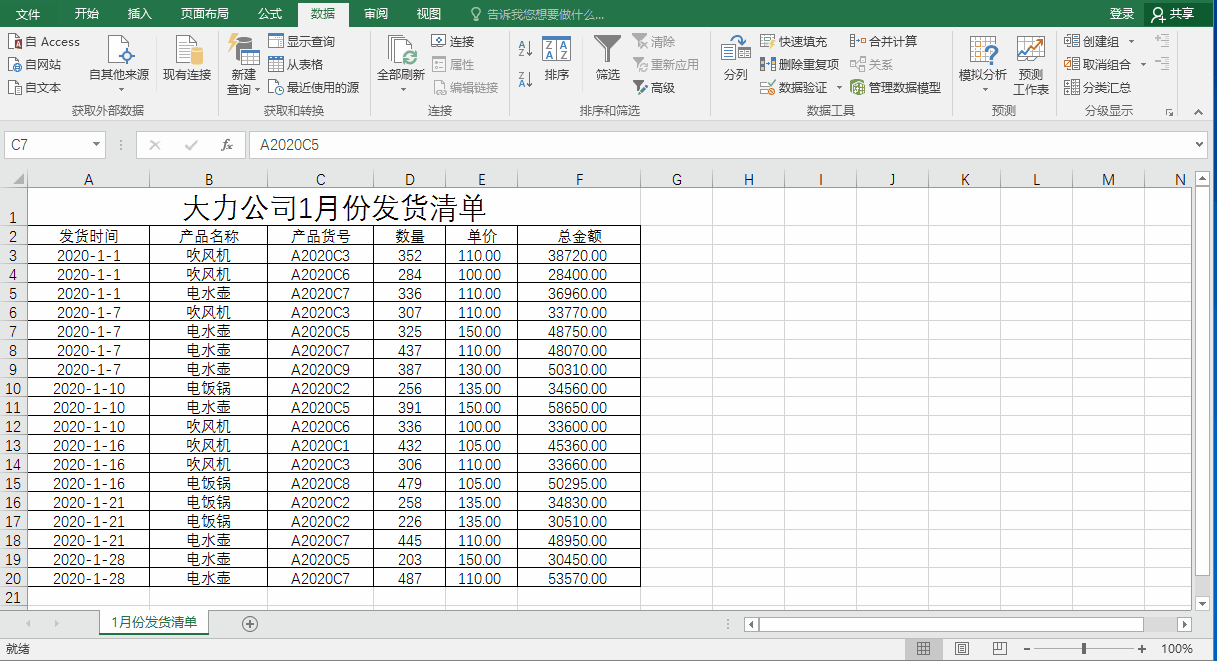Screen dimensions: 1217x661
Task: Sort ascending A to Z
Action: pyautogui.click(x=526, y=47)
